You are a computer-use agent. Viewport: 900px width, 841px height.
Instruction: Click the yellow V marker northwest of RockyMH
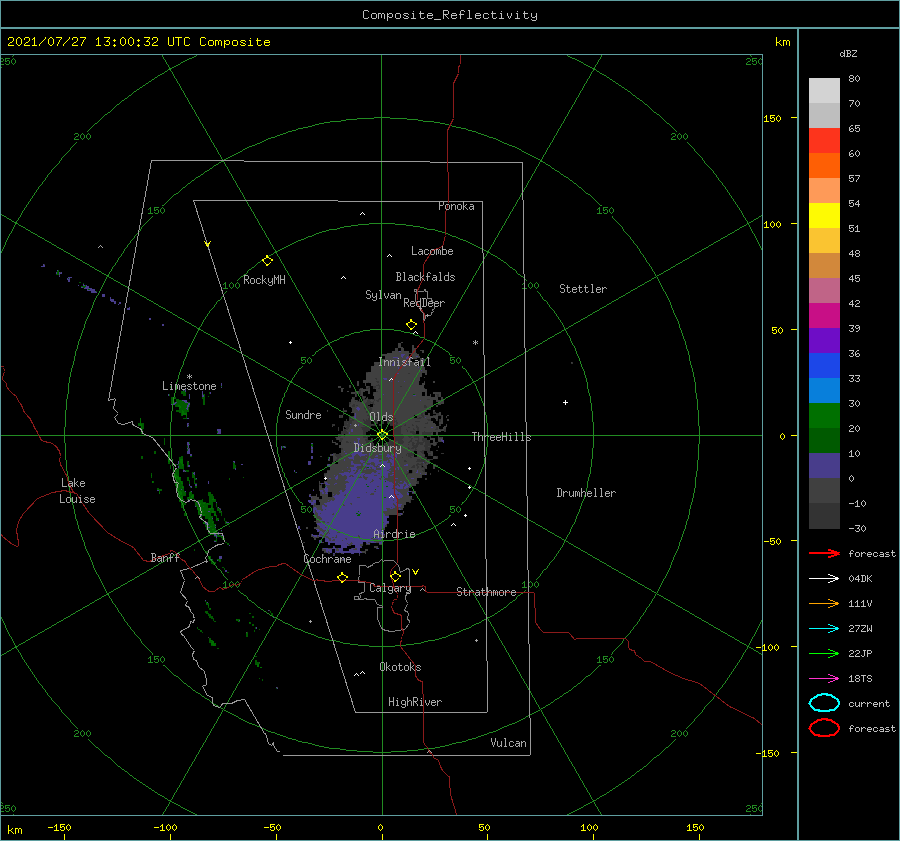(x=208, y=244)
